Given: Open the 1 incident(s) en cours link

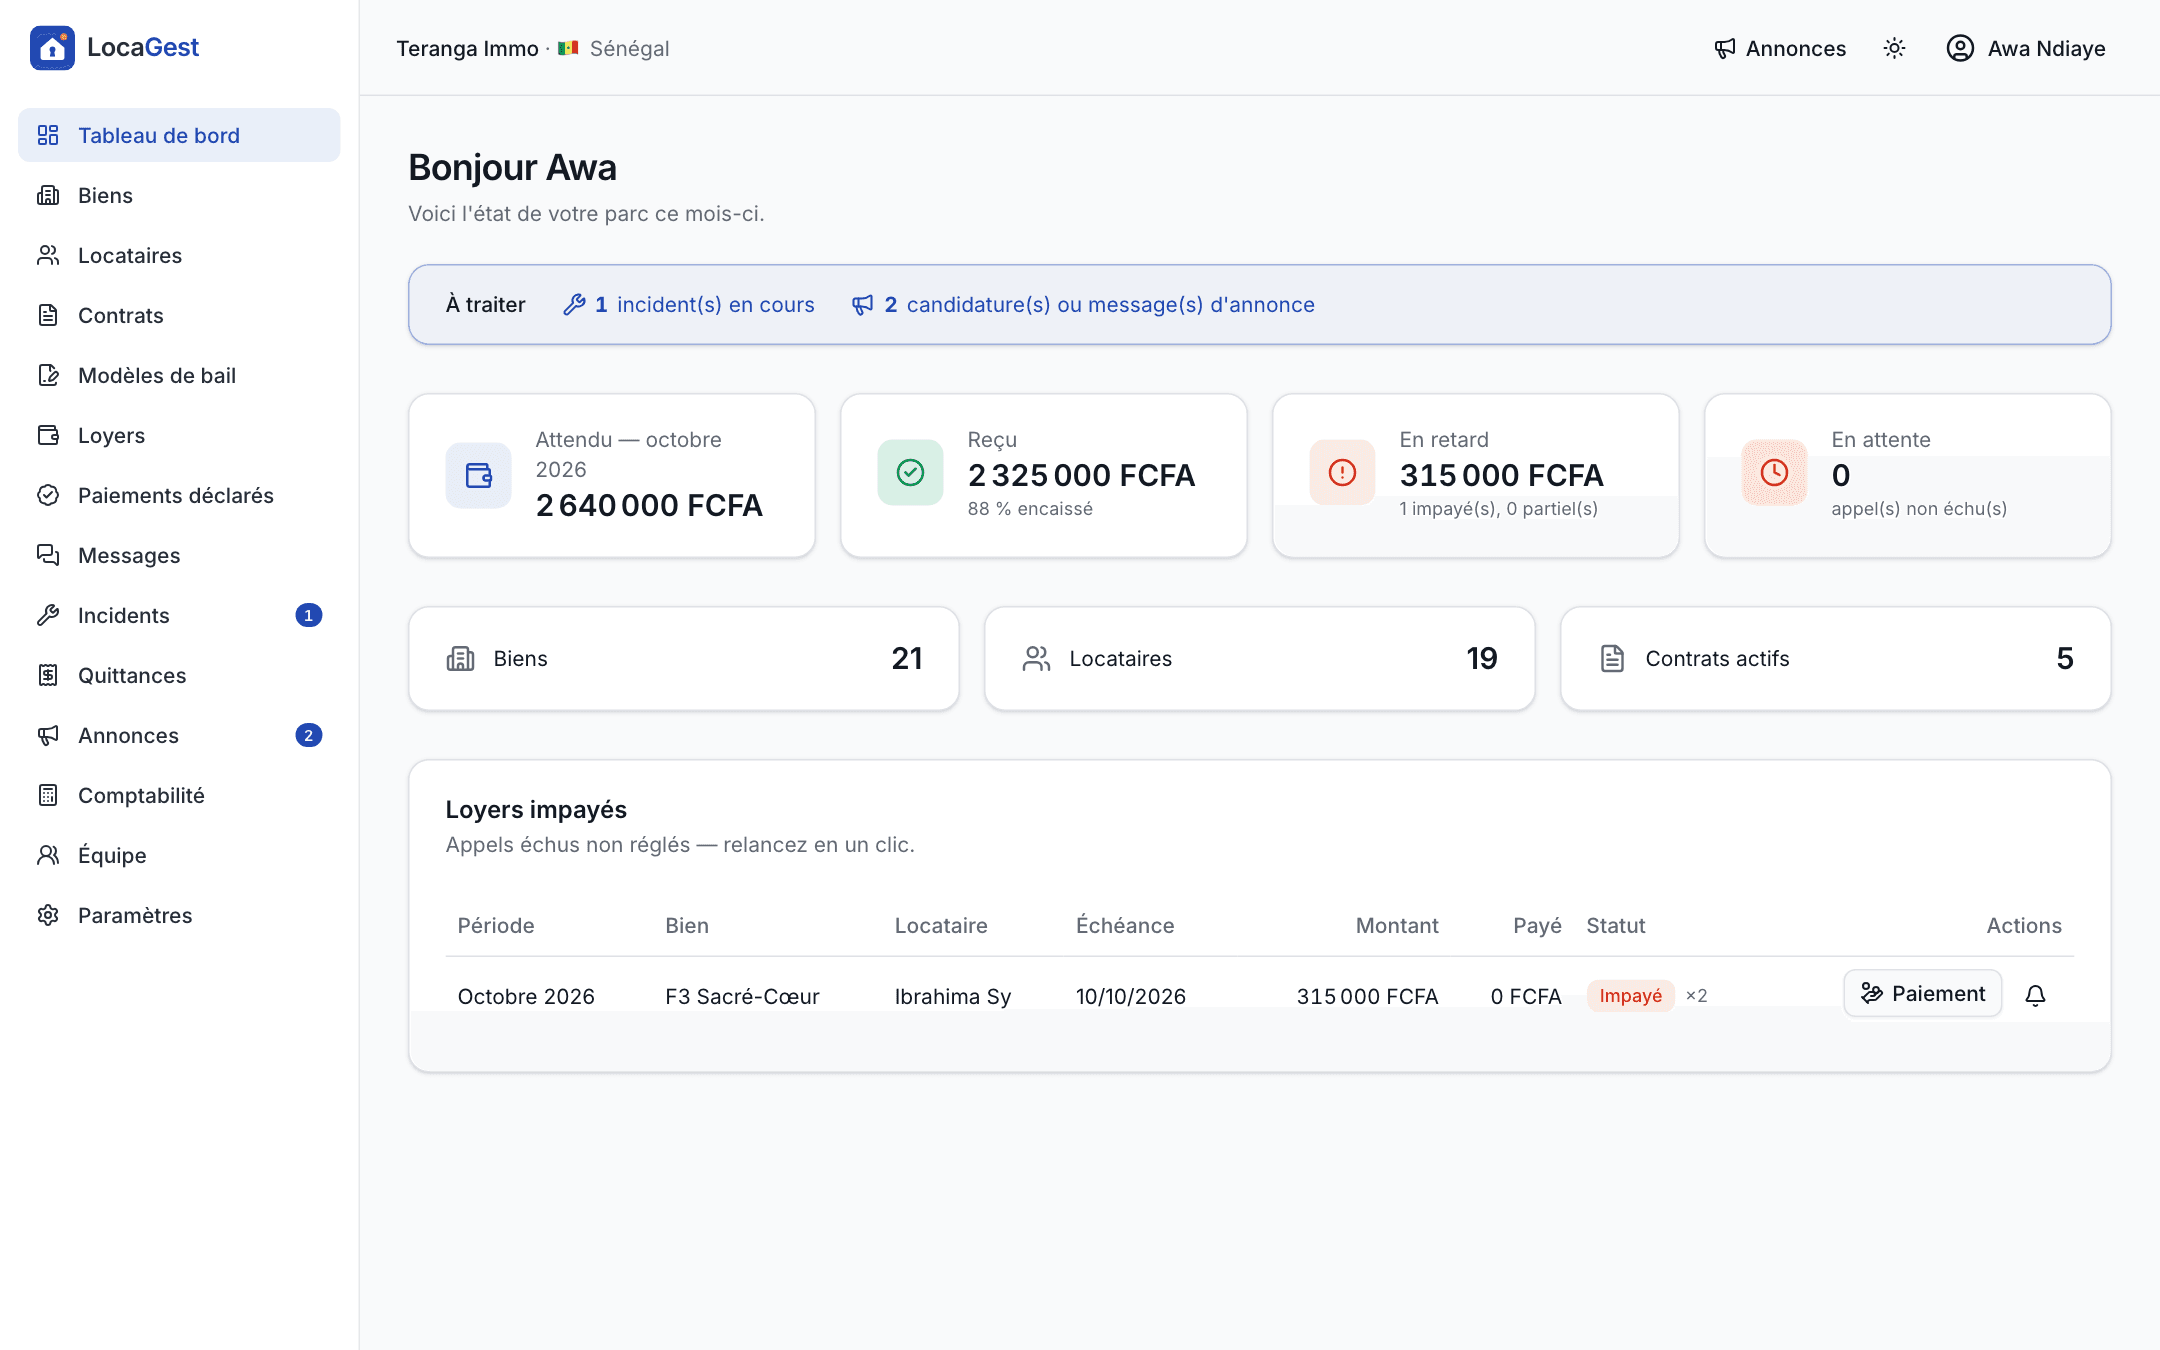Looking at the screenshot, I should point(689,305).
